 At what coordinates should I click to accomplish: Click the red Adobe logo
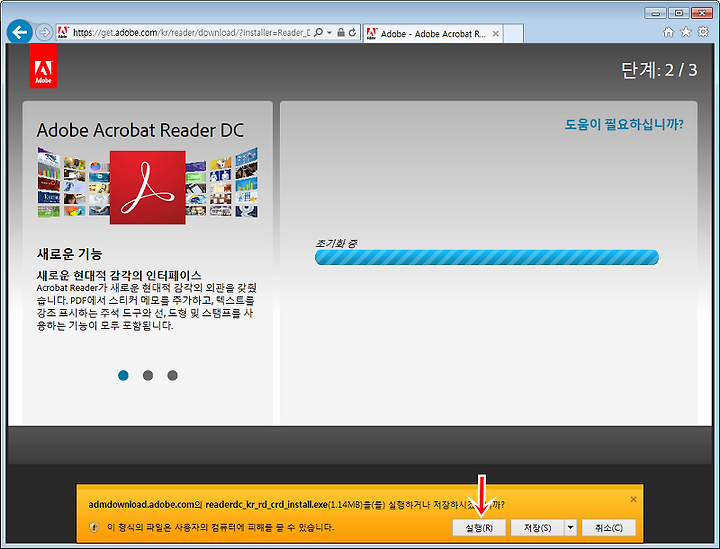(x=43, y=66)
